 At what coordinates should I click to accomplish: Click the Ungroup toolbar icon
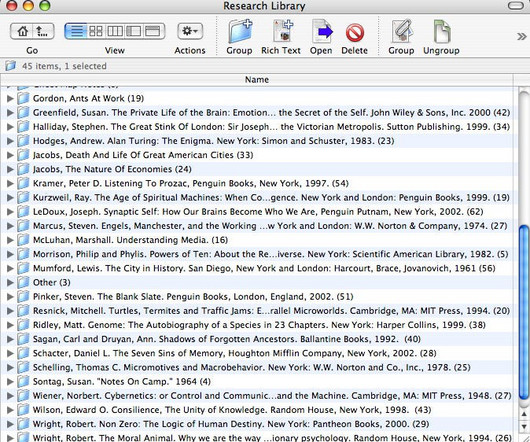point(441,31)
